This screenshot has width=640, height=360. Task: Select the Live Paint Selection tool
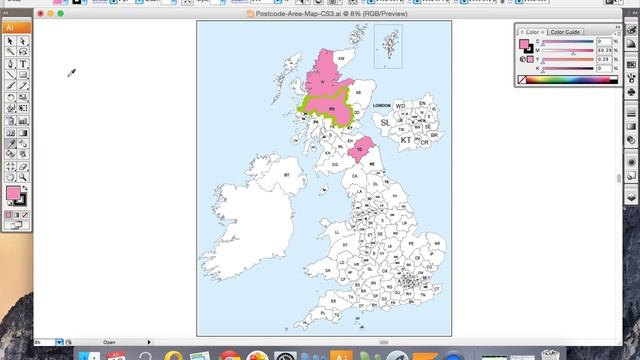point(23,154)
